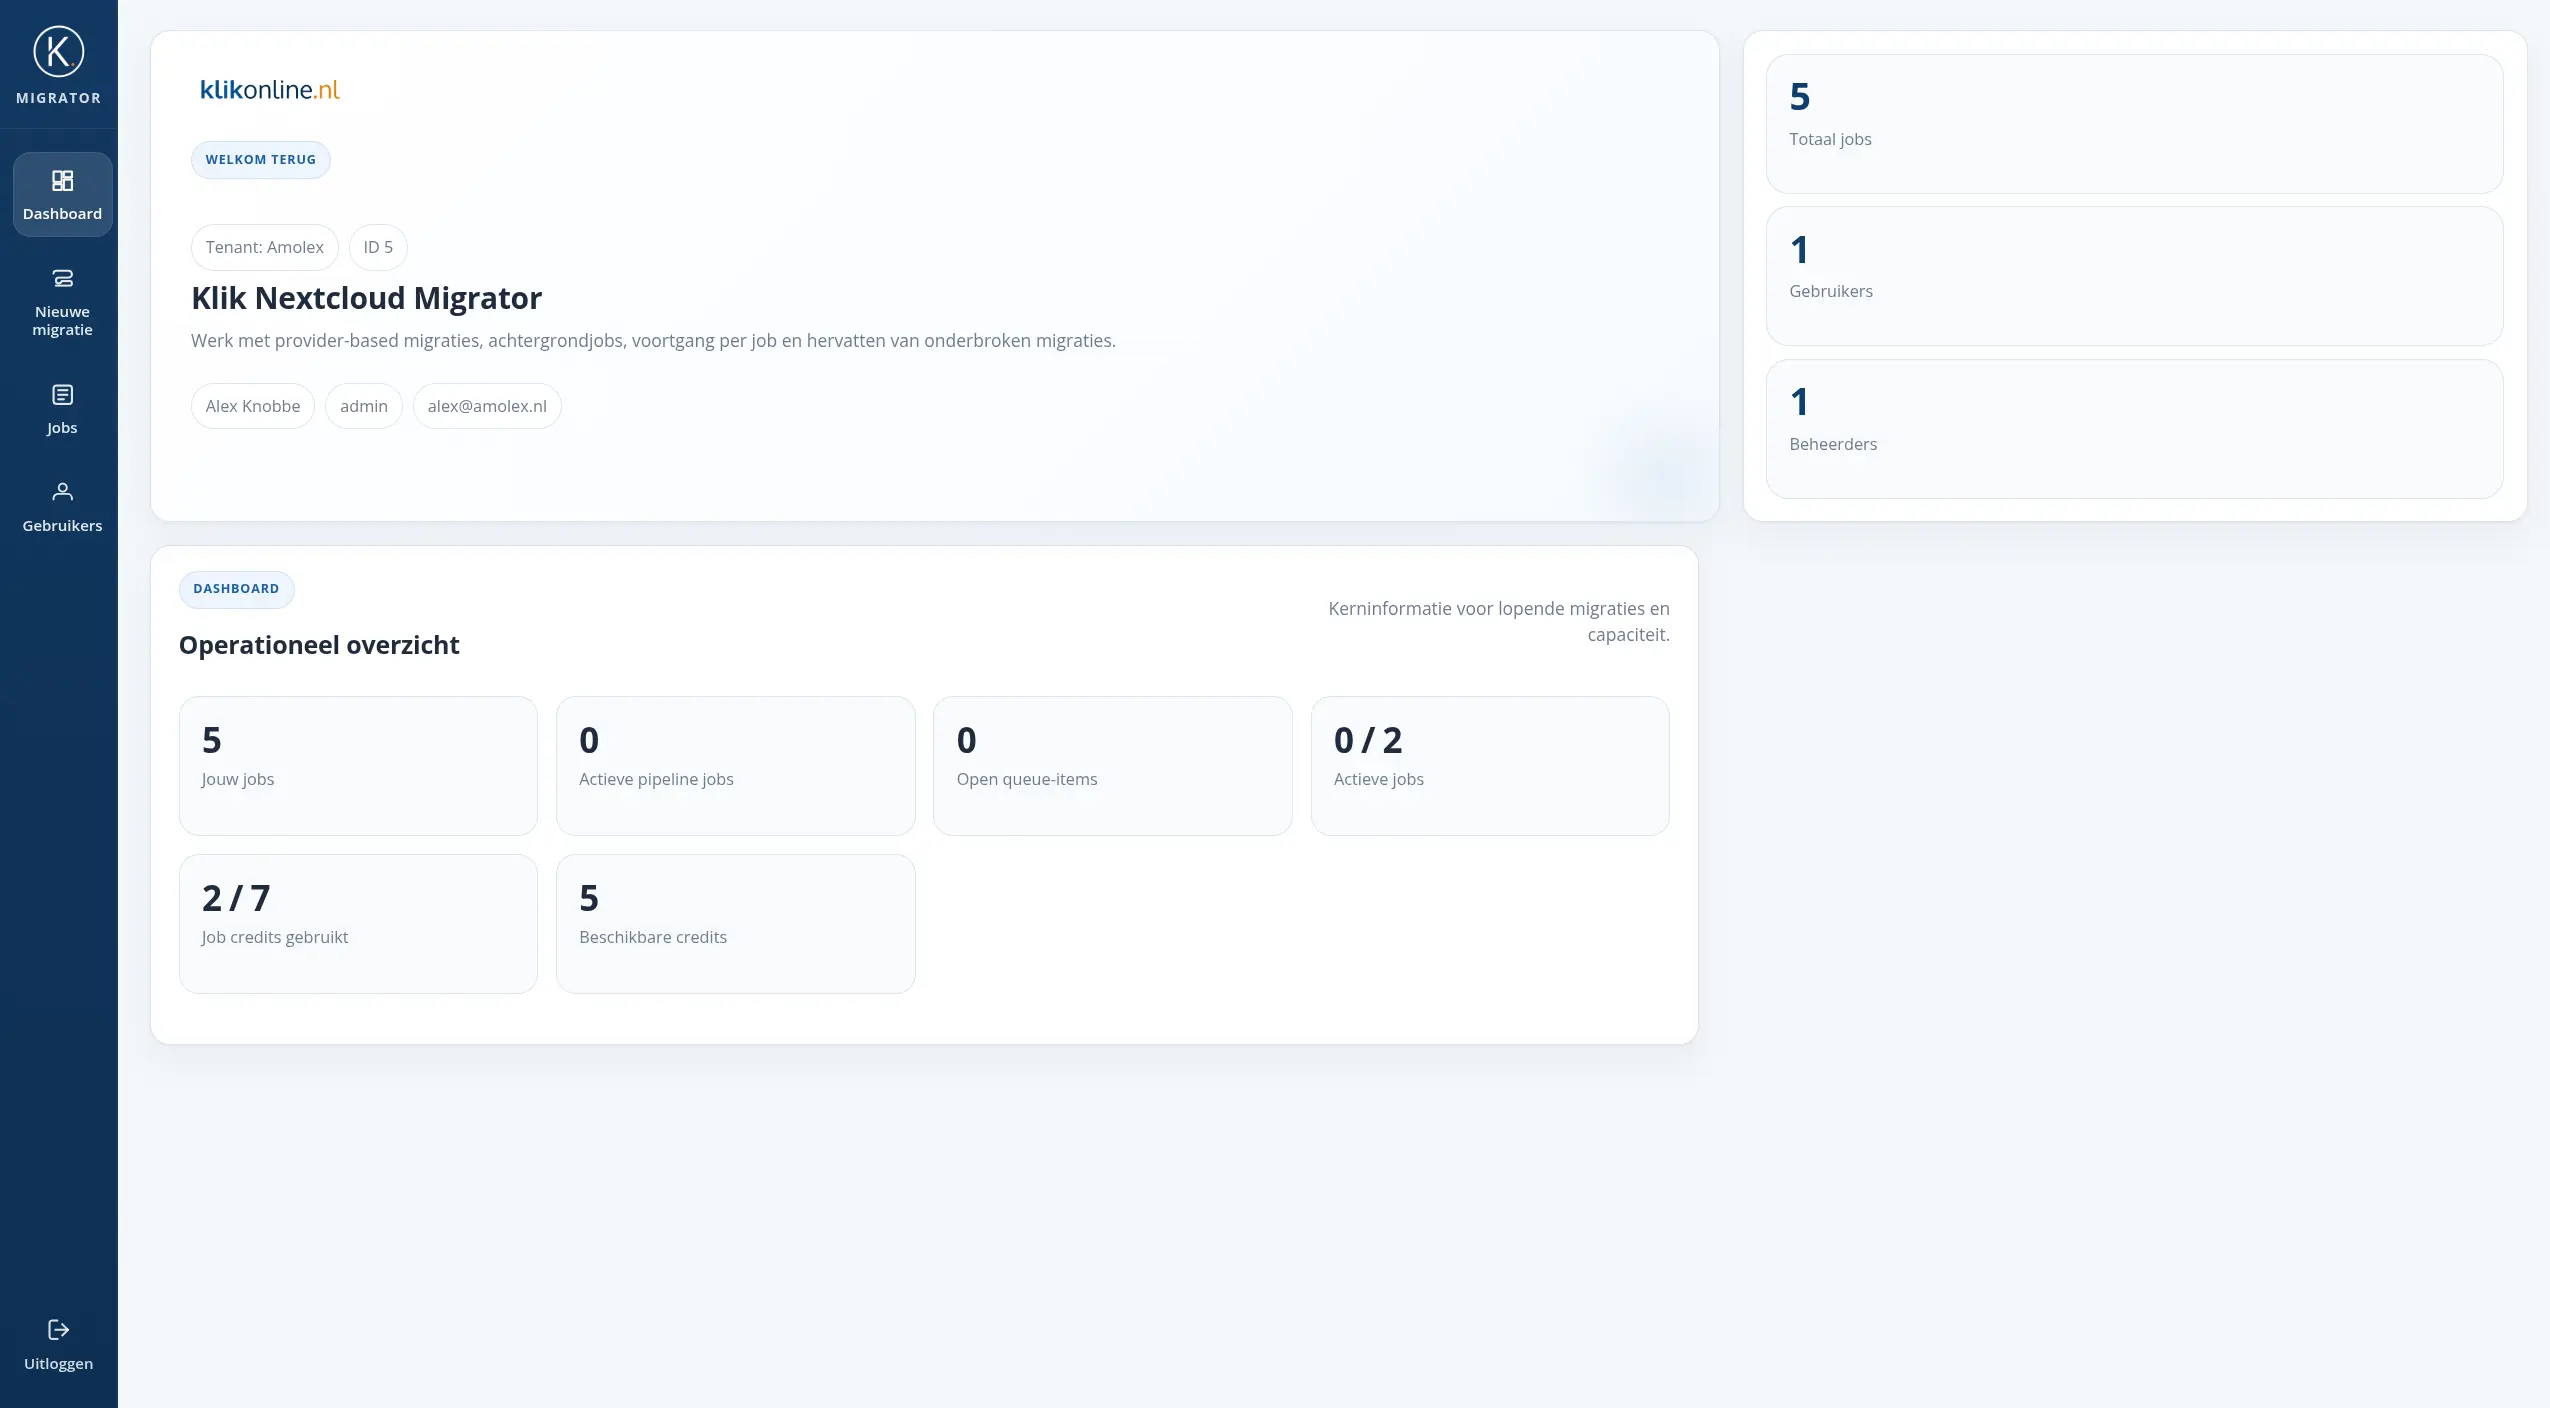Click the ID 5 chip
Viewport: 2550px width, 1408px height.
point(378,247)
